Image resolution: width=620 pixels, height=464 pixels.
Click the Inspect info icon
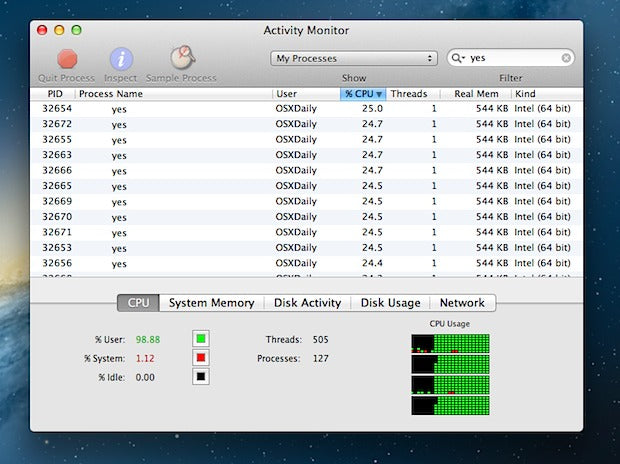[x=121, y=59]
